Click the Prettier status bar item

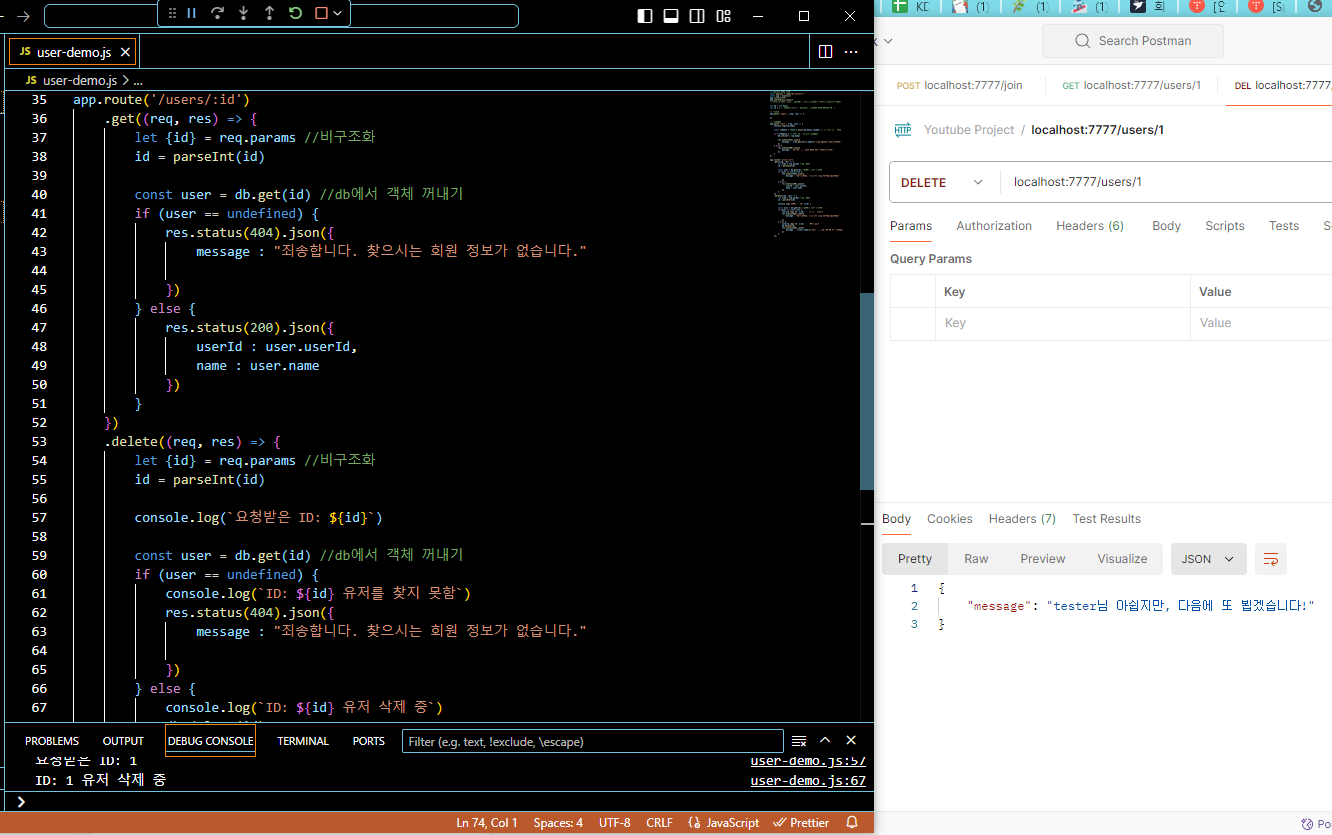tap(802, 823)
